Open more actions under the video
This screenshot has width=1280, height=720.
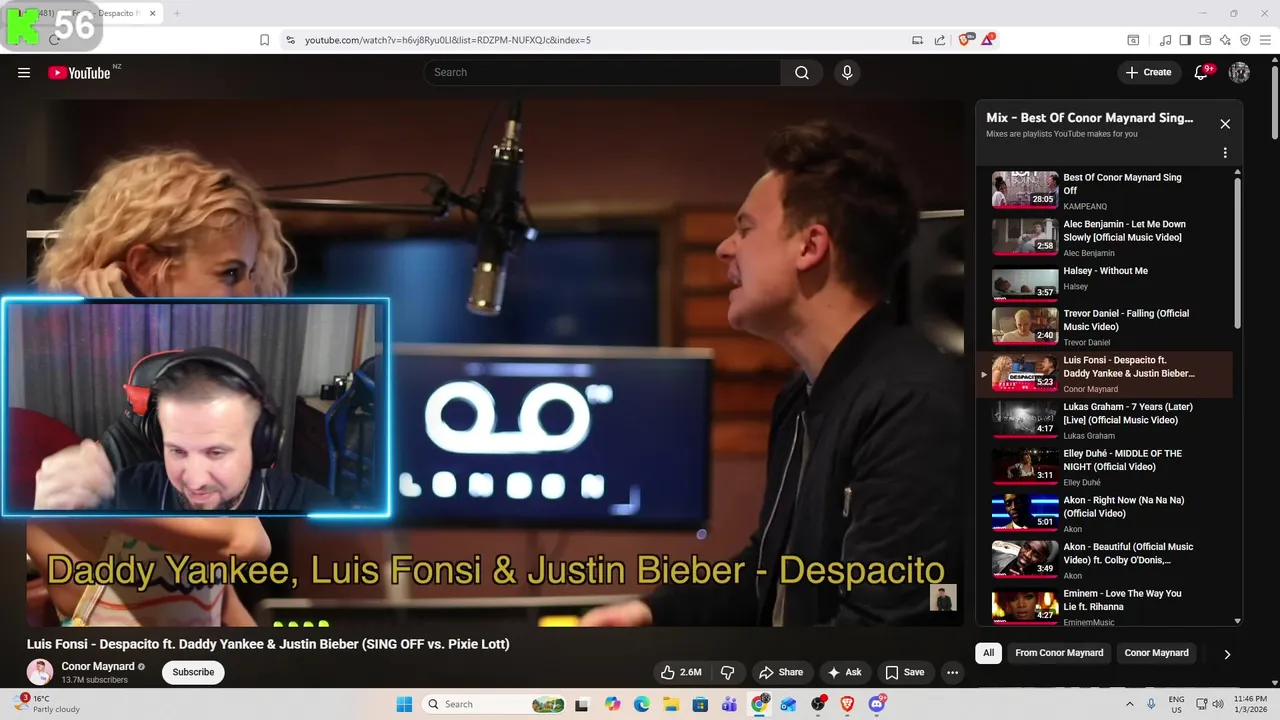coord(952,672)
